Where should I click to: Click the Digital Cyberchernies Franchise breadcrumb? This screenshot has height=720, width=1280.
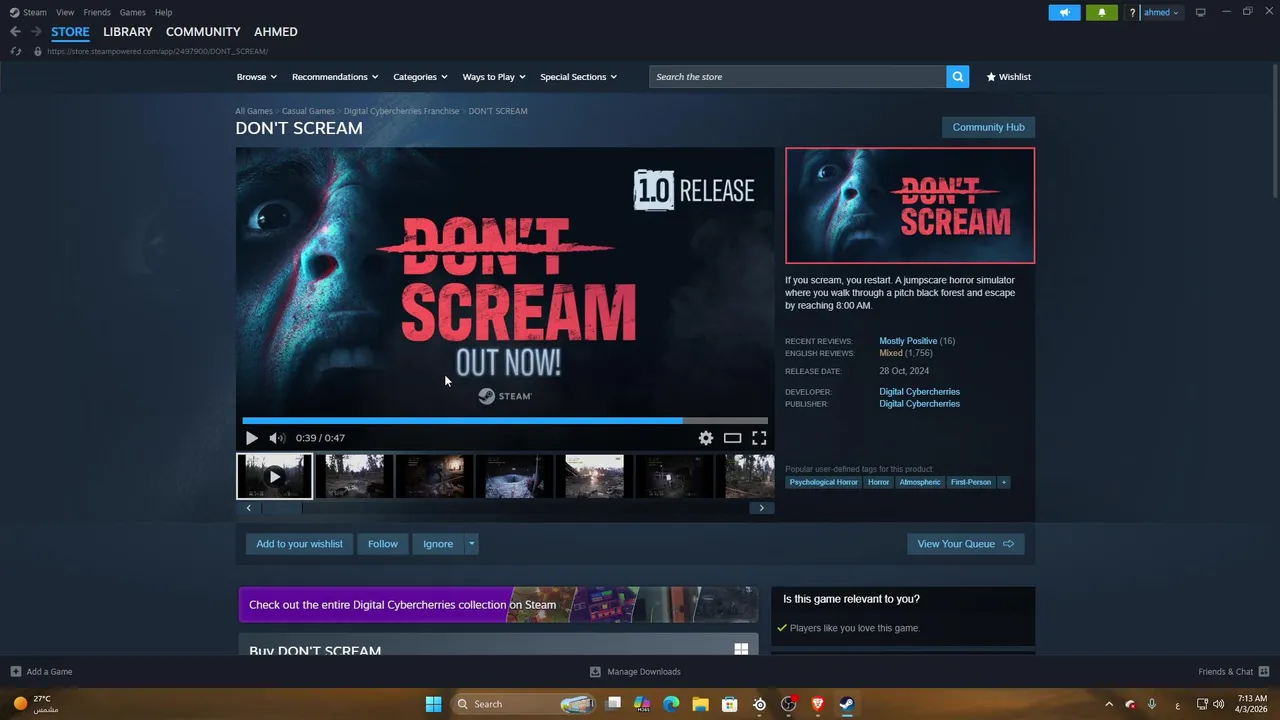[401, 111]
